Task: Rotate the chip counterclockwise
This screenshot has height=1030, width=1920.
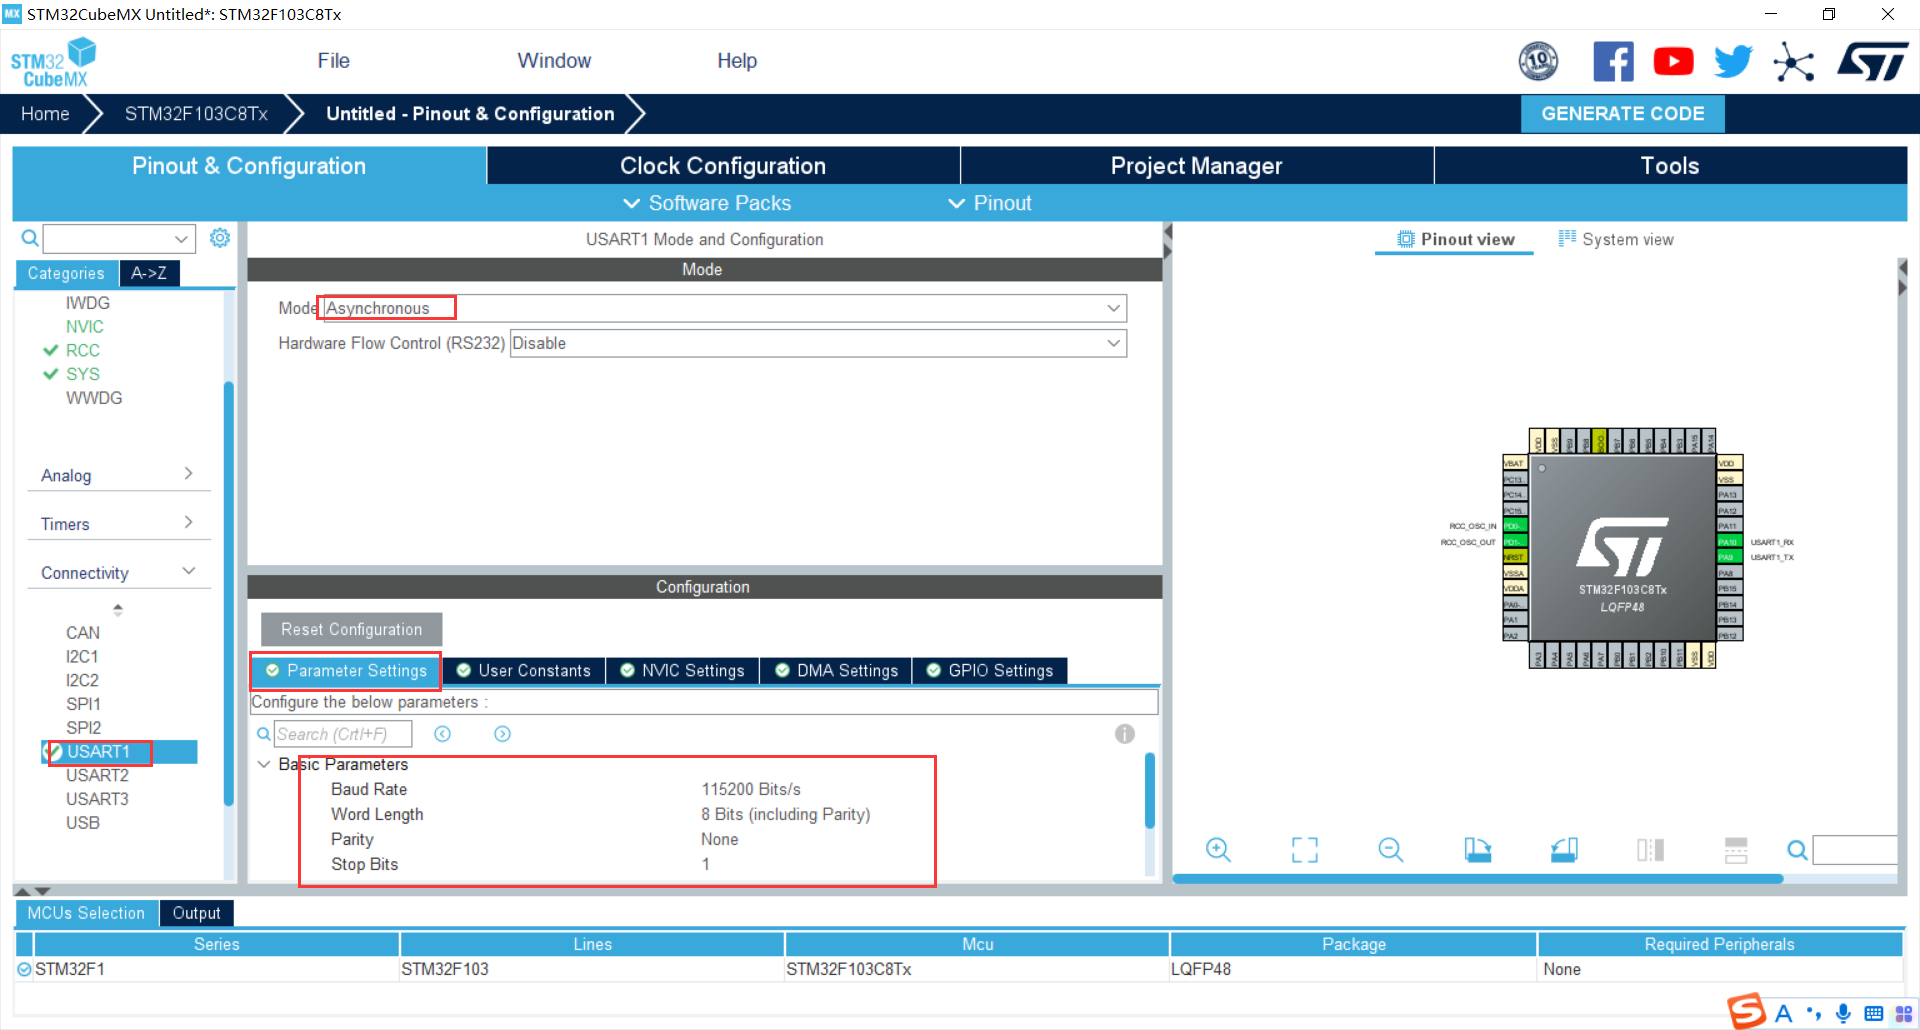Action: [1564, 850]
